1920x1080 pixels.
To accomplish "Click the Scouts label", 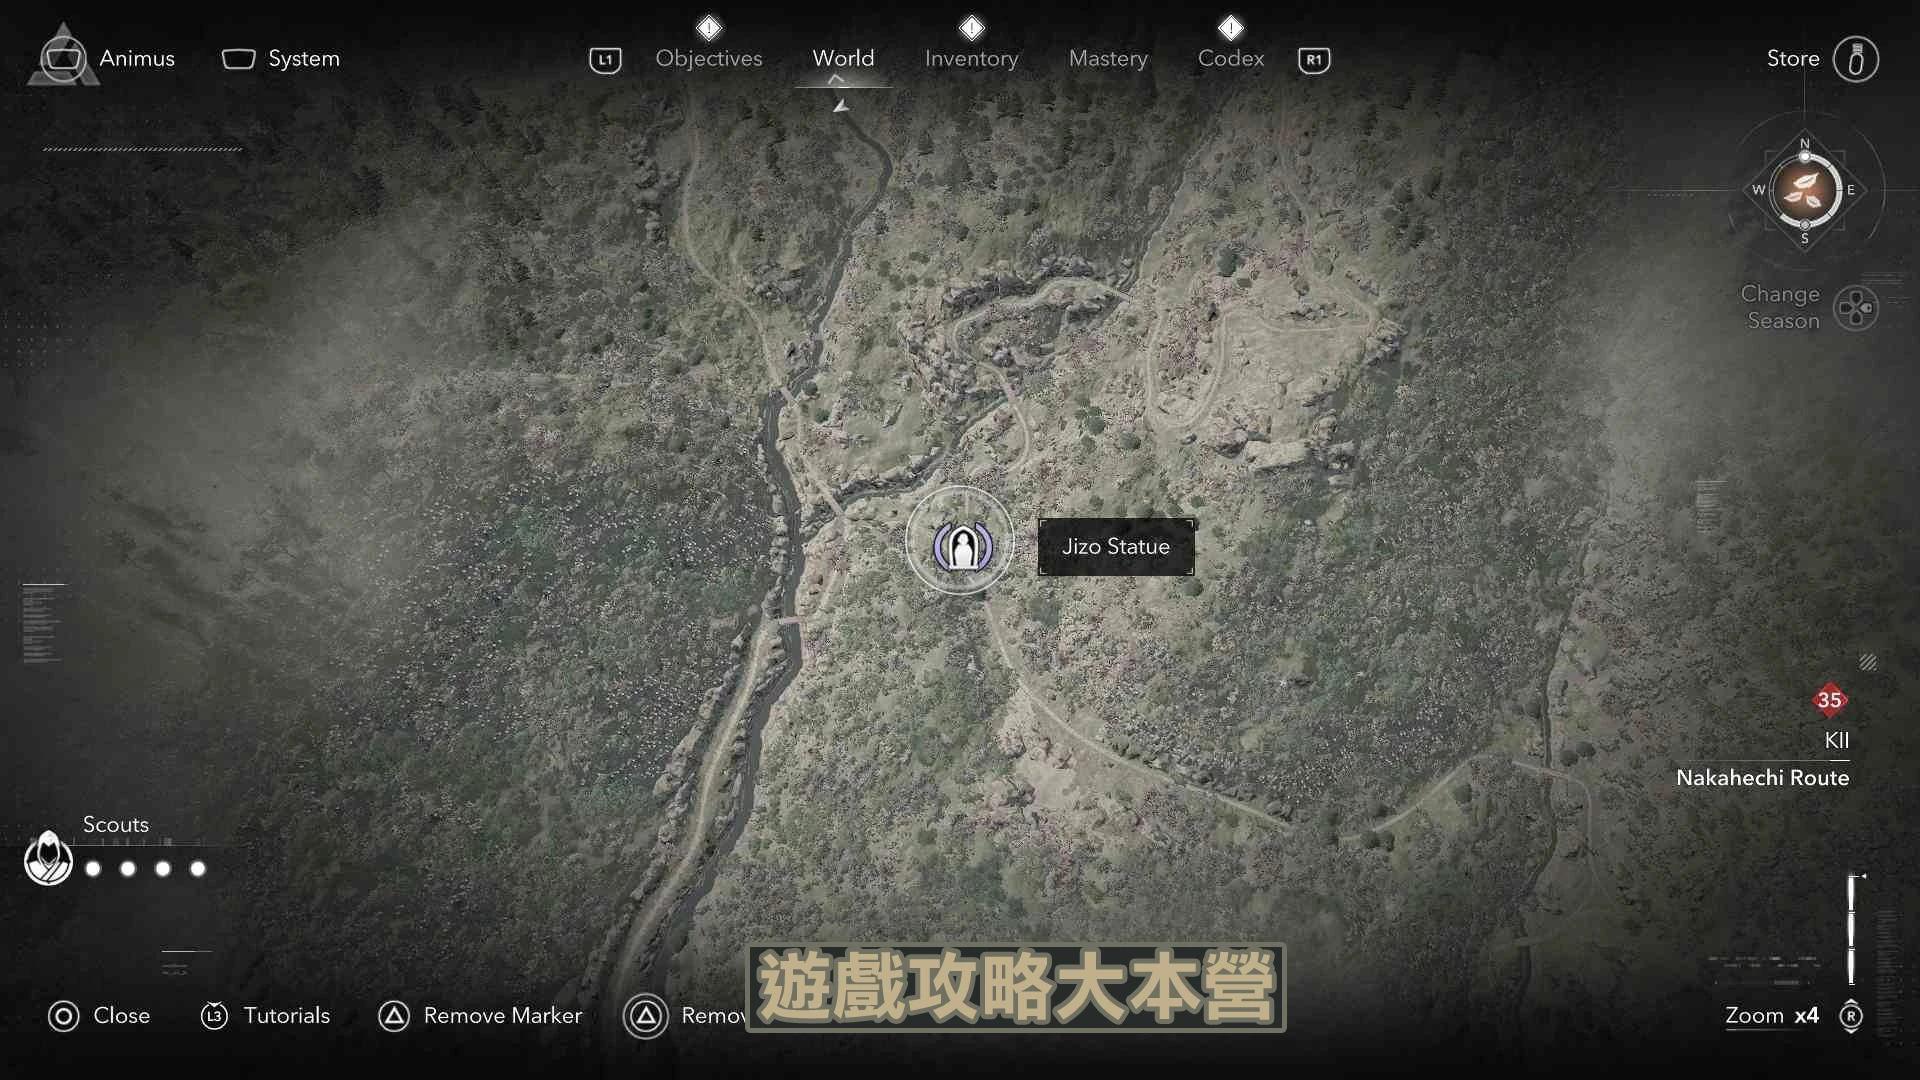I will [116, 824].
